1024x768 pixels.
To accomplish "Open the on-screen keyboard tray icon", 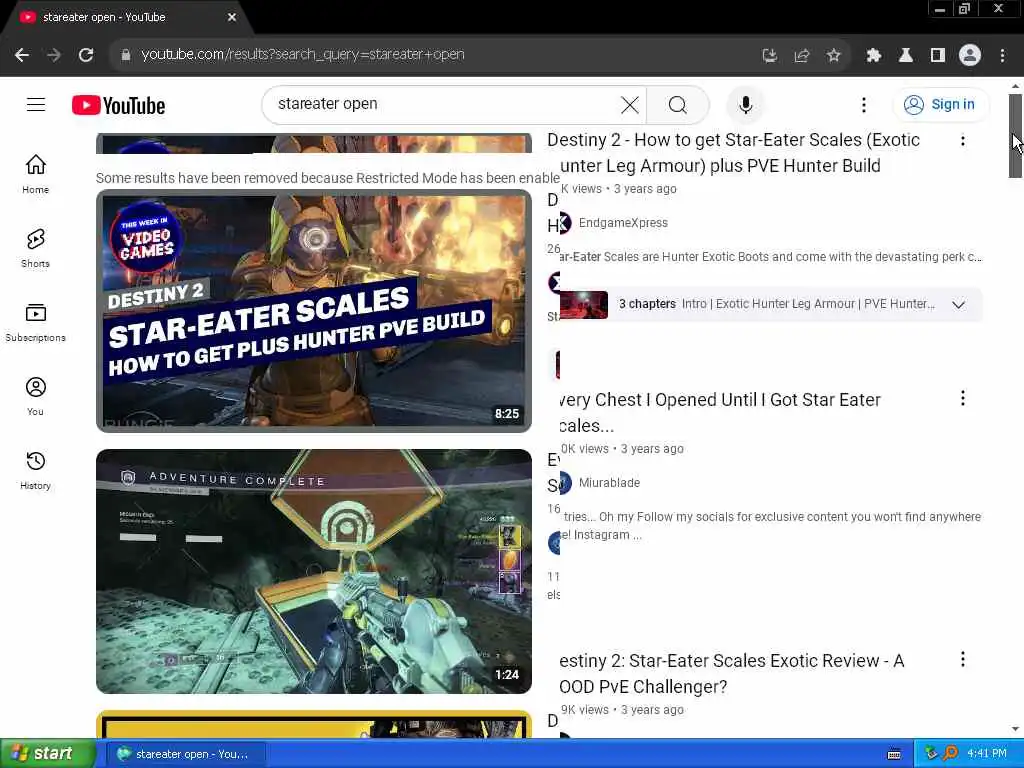I will click(894, 754).
